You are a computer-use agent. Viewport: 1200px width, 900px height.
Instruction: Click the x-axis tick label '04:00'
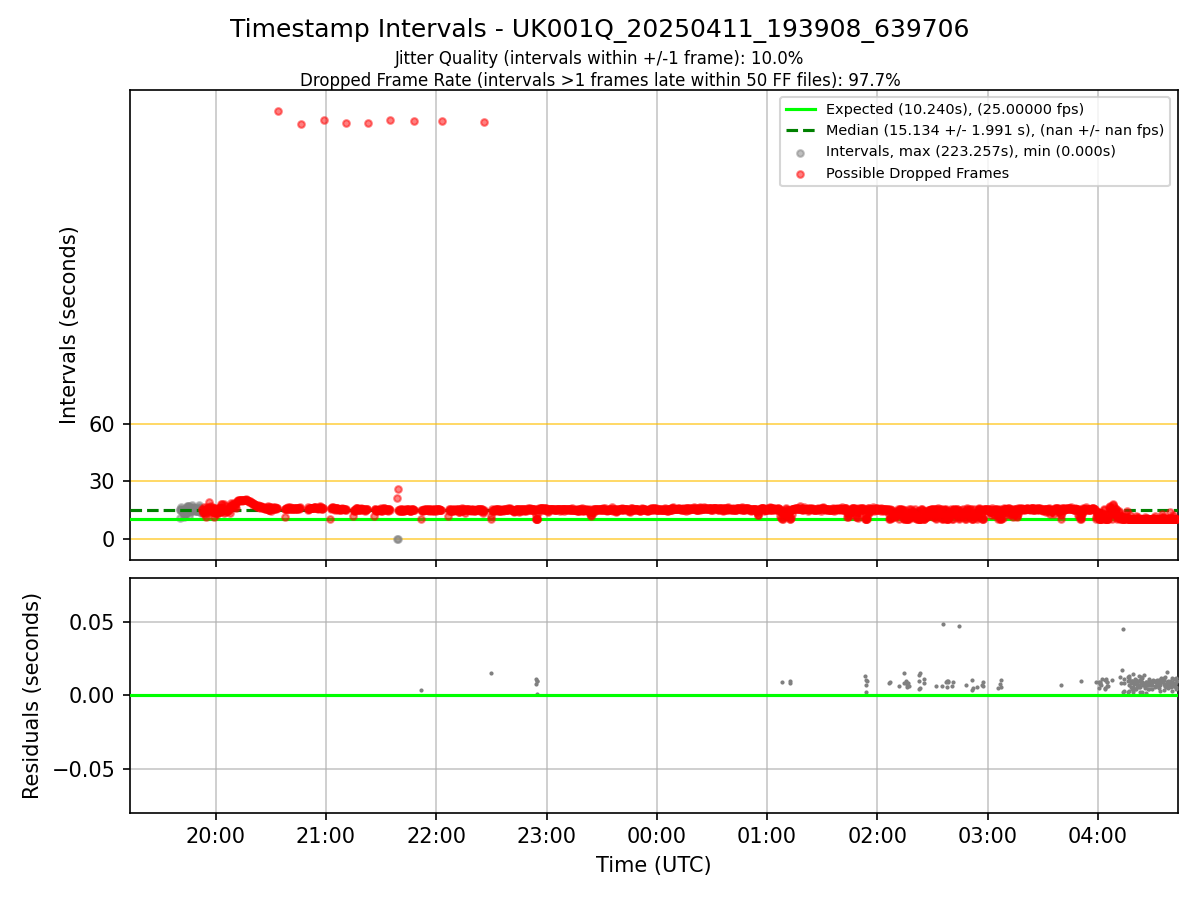point(1098,834)
